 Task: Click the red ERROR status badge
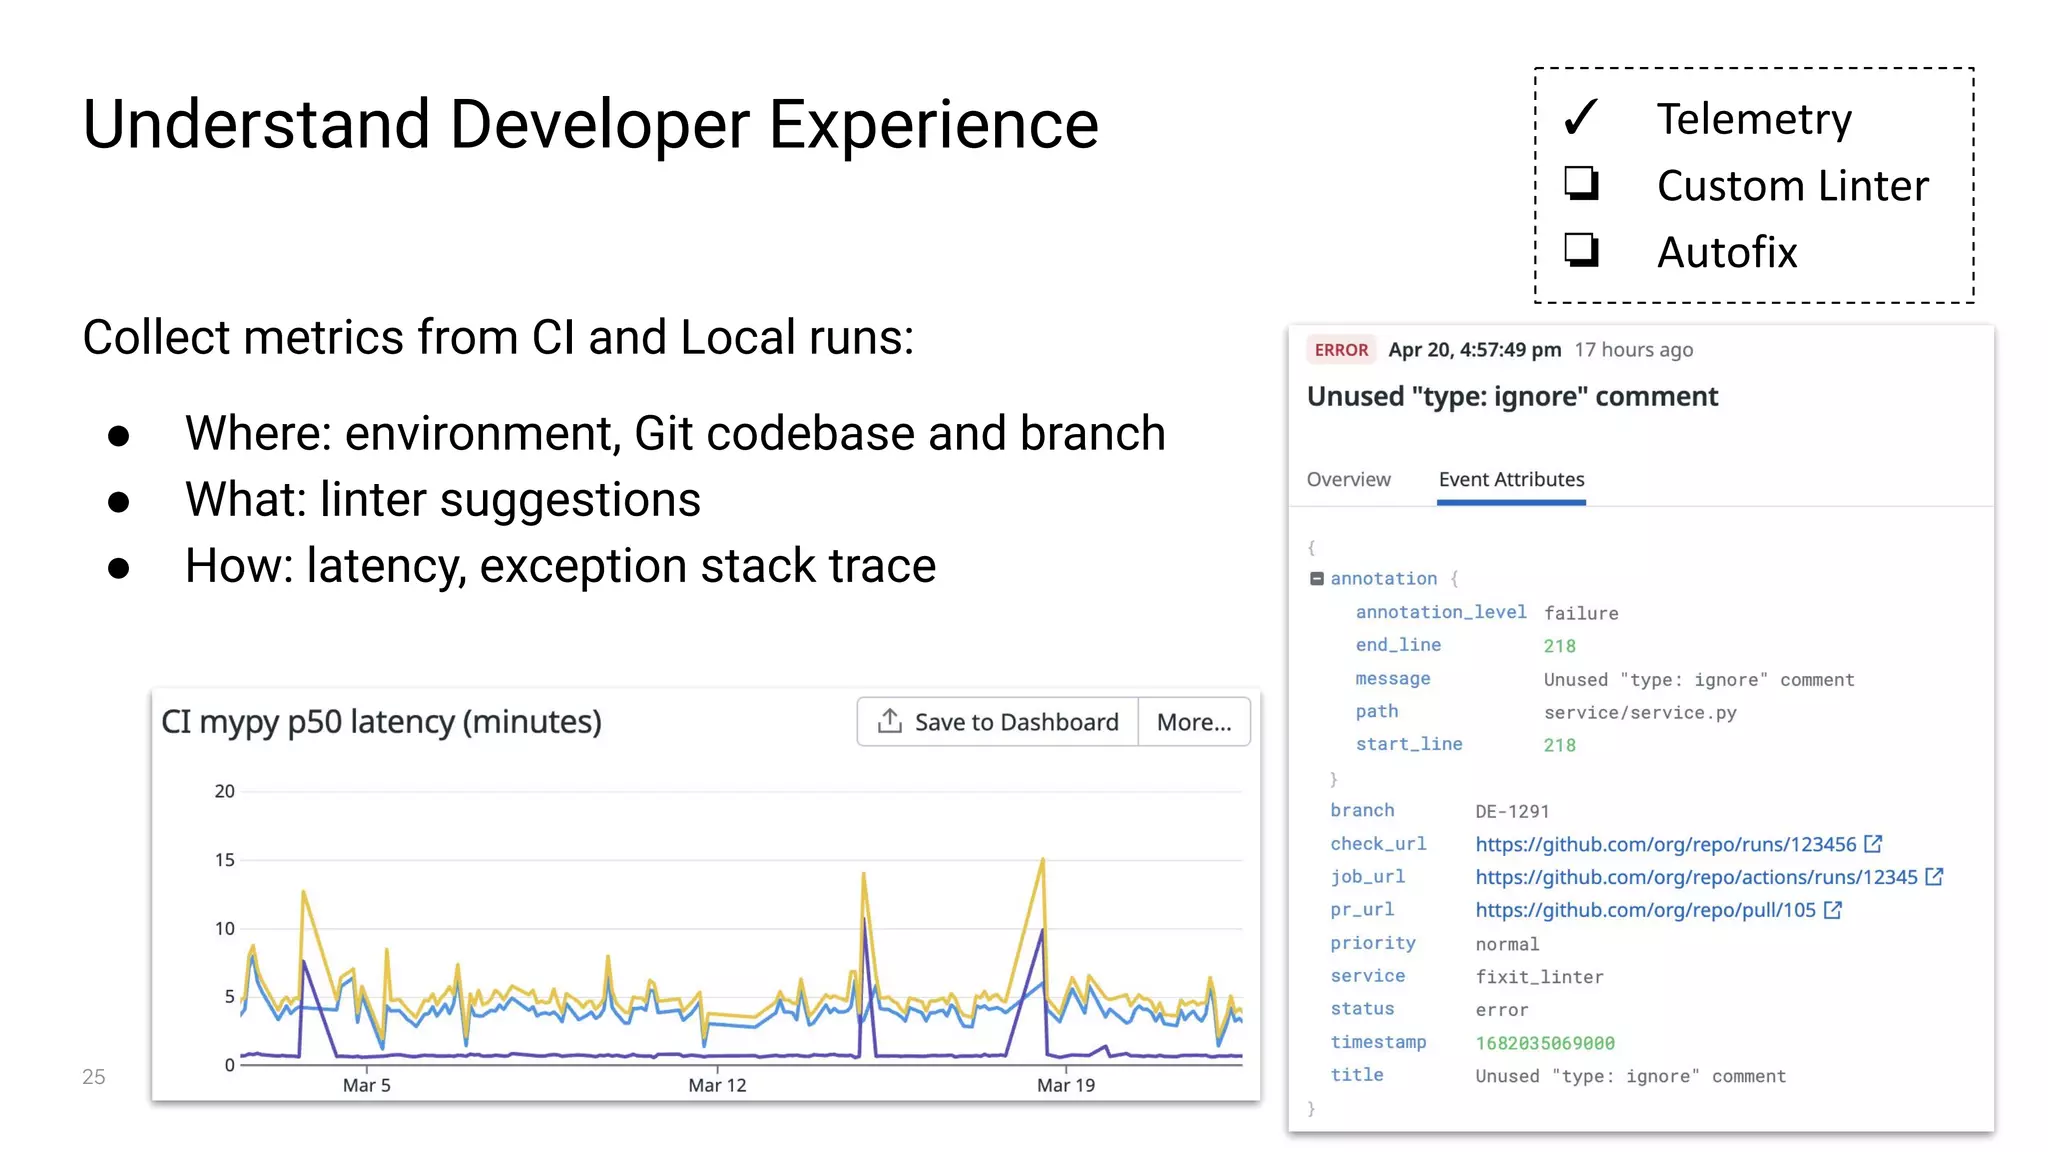(1341, 350)
